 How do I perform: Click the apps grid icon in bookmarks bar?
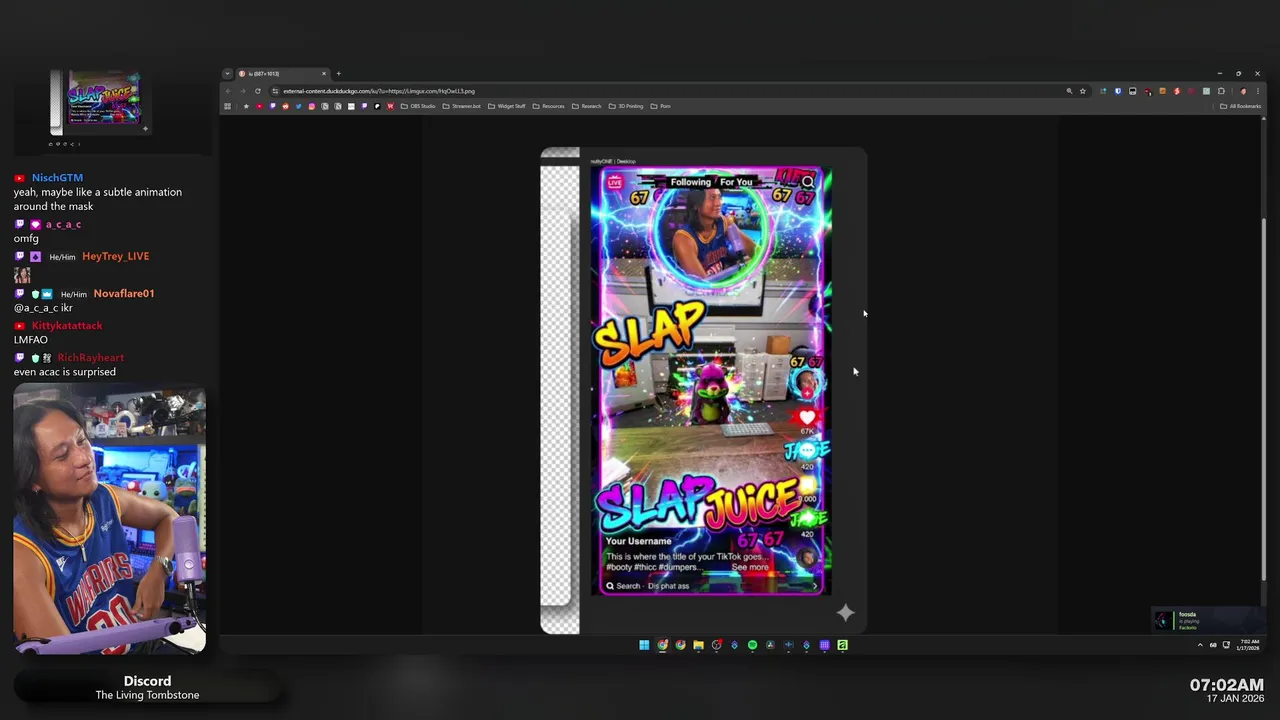(x=227, y=106)
